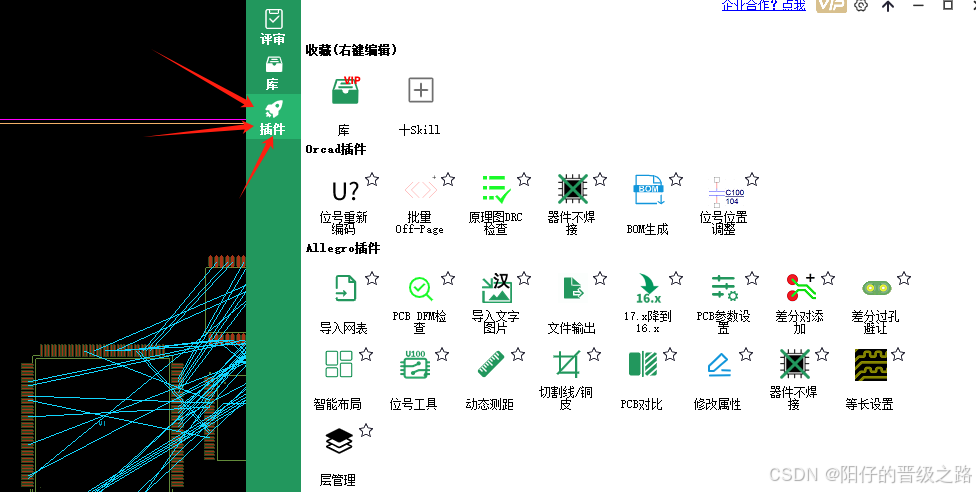The image size is (976, 492).
Task: Open settings gear in title bar
Action: click(x=861, y=5)
